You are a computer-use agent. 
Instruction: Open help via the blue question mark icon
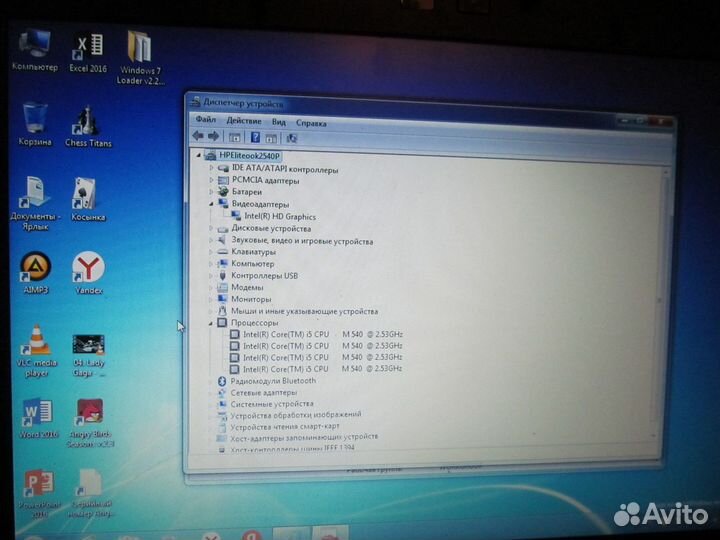(255, 137)
